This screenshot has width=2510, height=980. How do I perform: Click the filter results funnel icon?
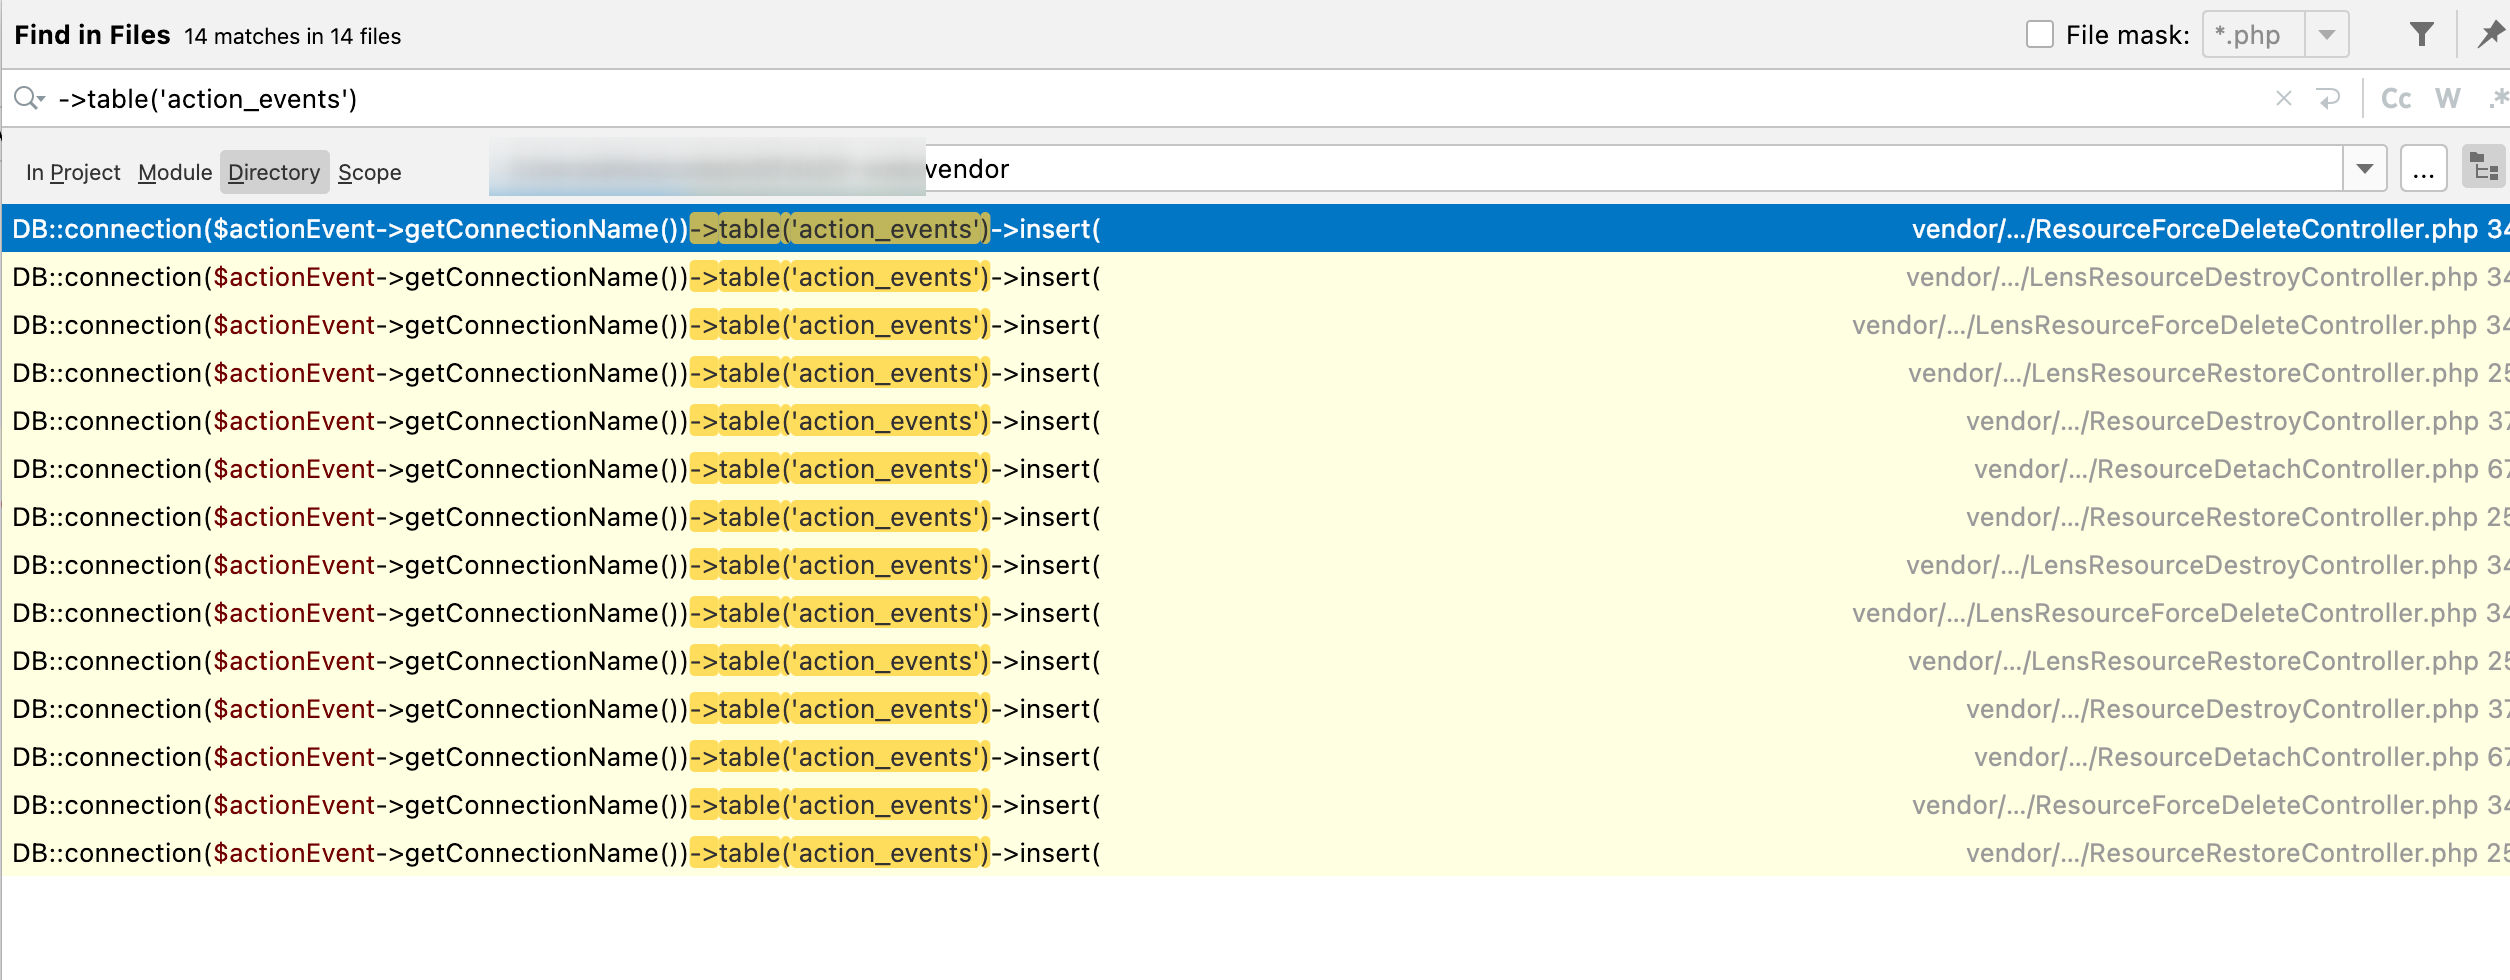pos(2423,33)
